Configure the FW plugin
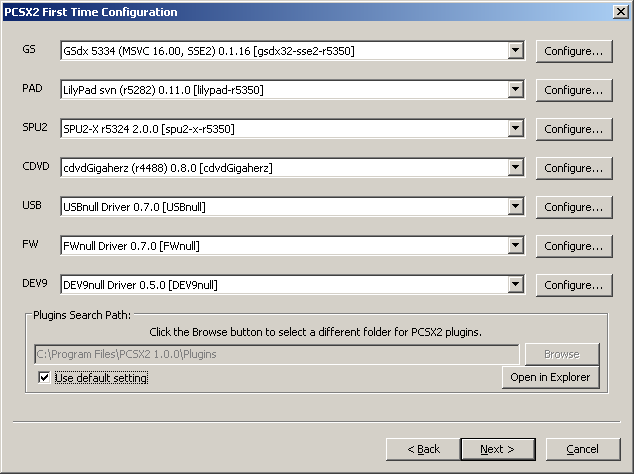634x474 pixels. point(574,246)
